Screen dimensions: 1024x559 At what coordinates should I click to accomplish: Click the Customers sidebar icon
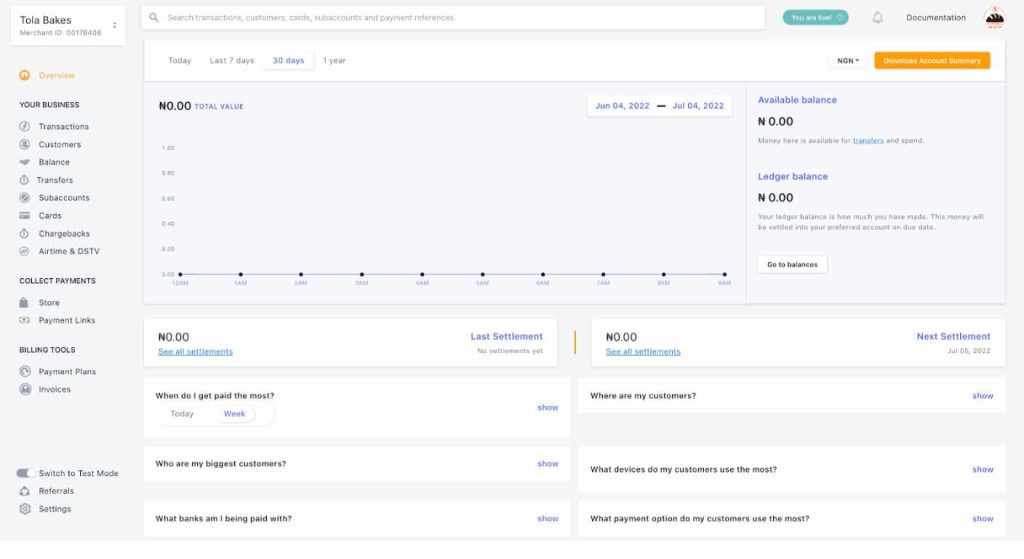[x=24, y=144]
